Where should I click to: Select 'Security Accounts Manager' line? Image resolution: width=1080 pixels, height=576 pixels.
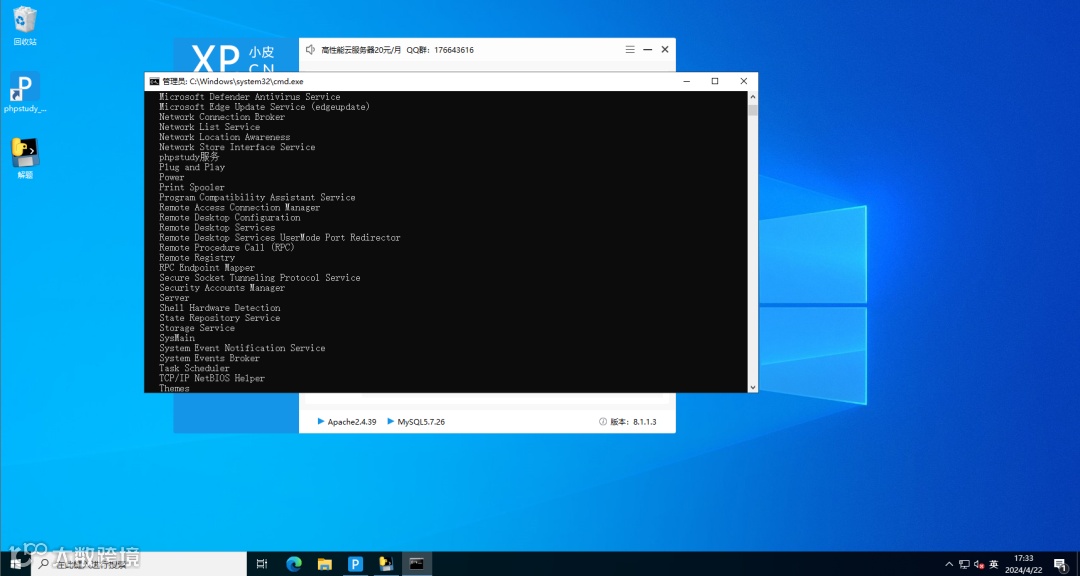(222, 288)
